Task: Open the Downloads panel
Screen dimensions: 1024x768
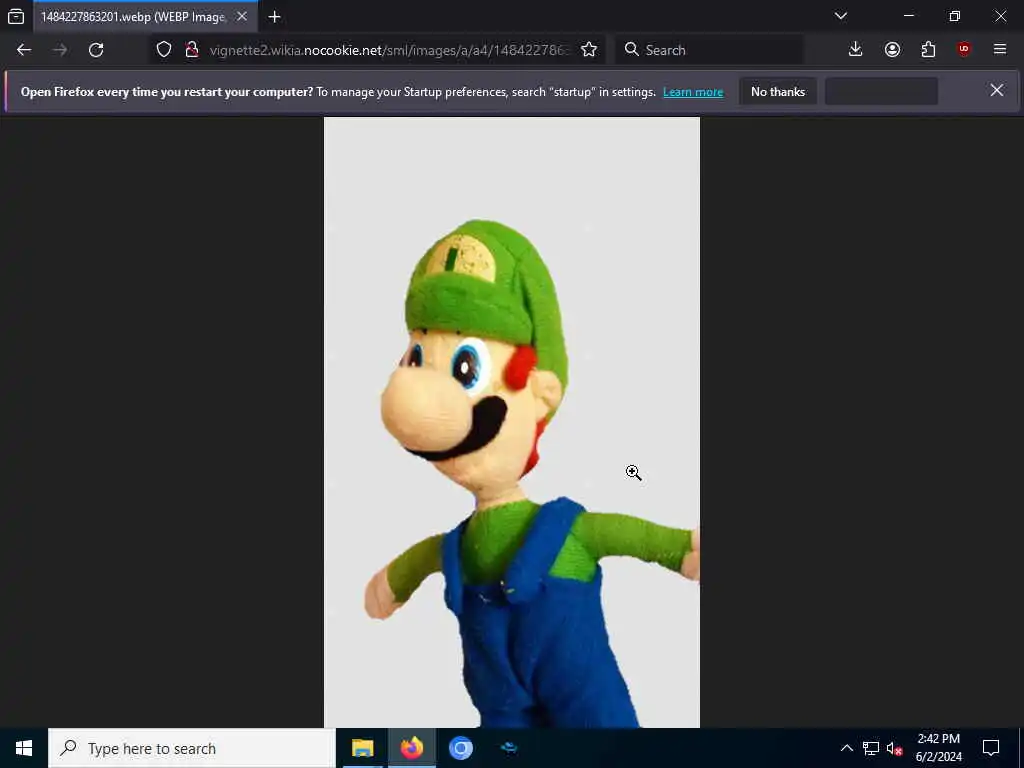Action: click(856, 50)
